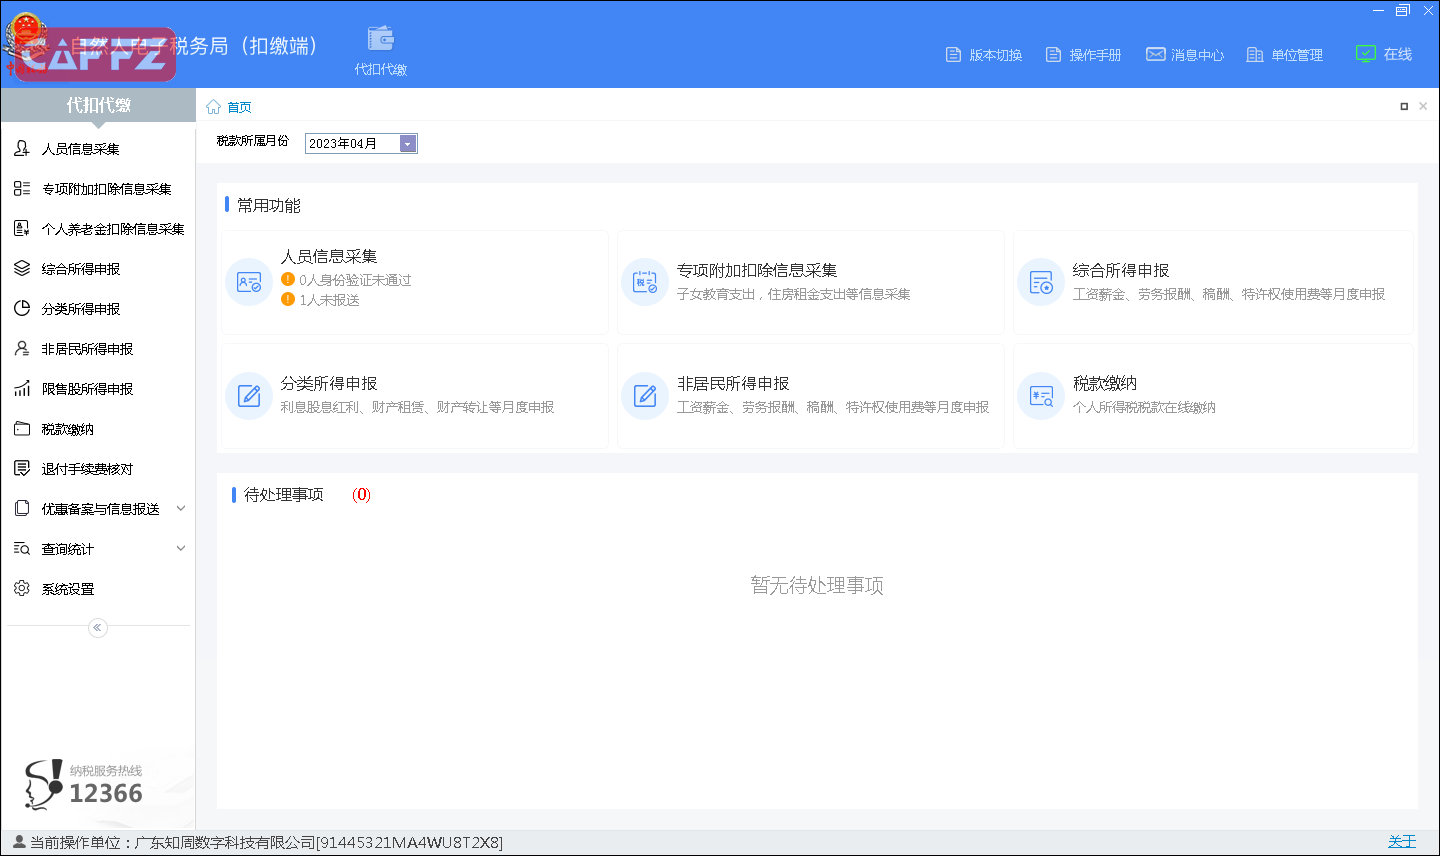Open the 税款所属月份 dropdown arrow
This screenshot has height=856, width=1440.
pyautogui.click(x=407, y=144)
